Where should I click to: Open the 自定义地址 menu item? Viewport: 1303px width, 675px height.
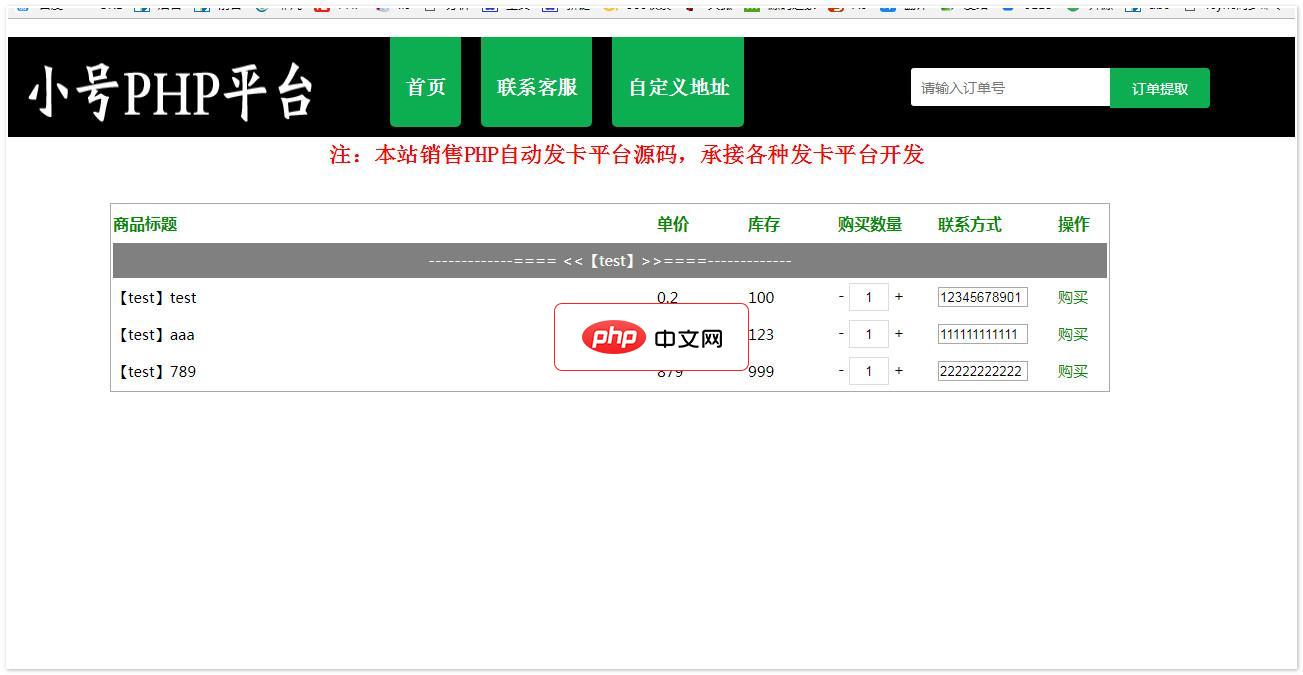[678, 87]
